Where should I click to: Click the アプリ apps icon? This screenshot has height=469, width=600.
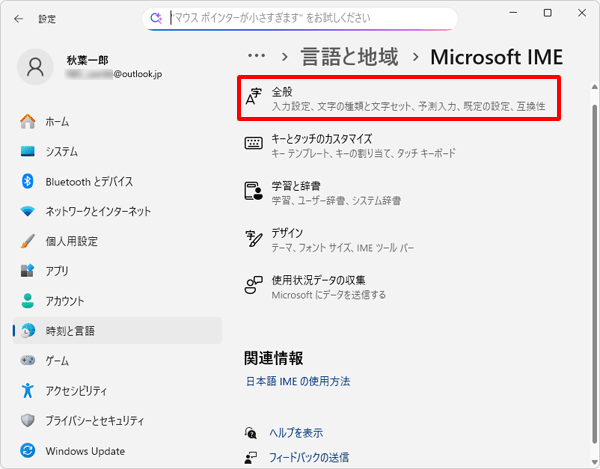tap(28, 271)
